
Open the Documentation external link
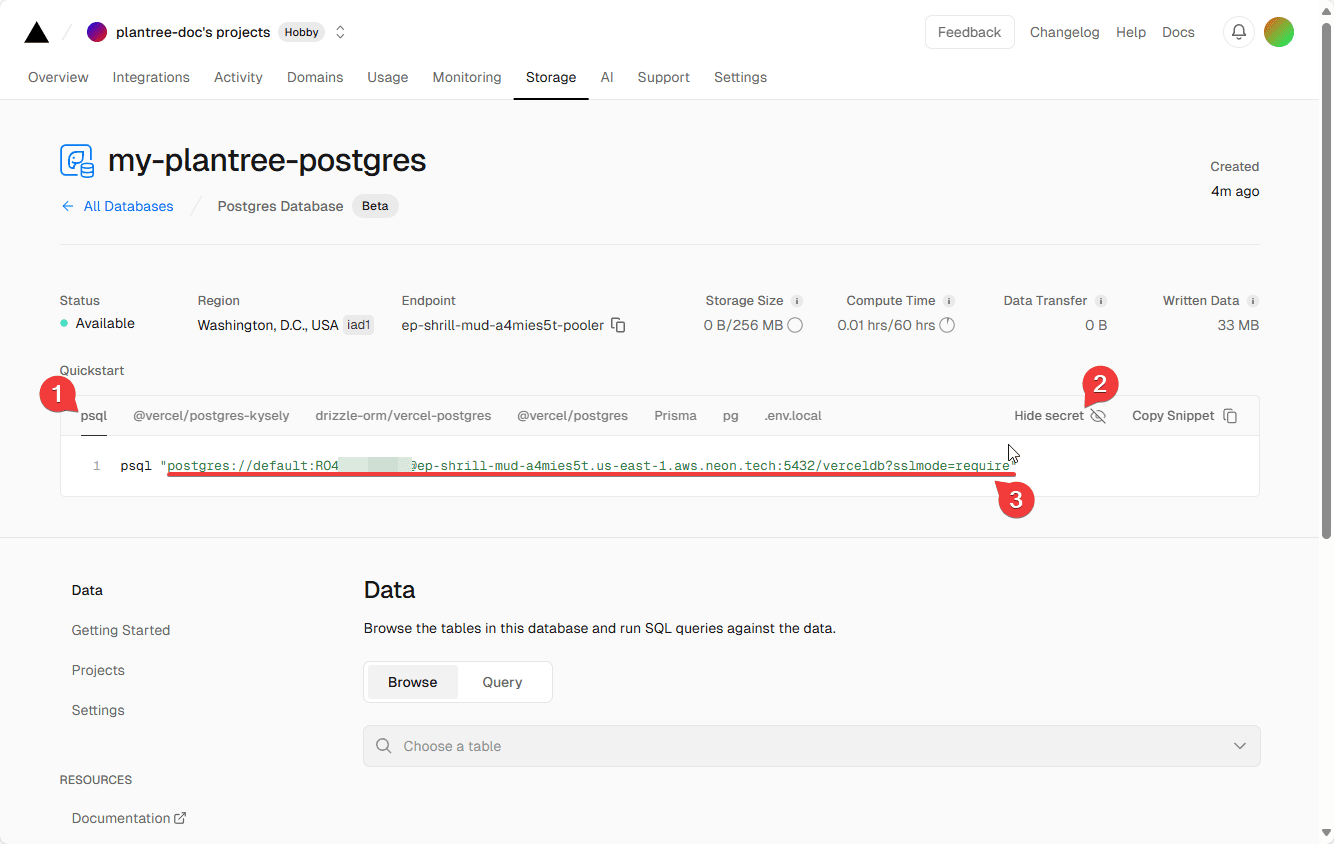[x=129, y=818]
